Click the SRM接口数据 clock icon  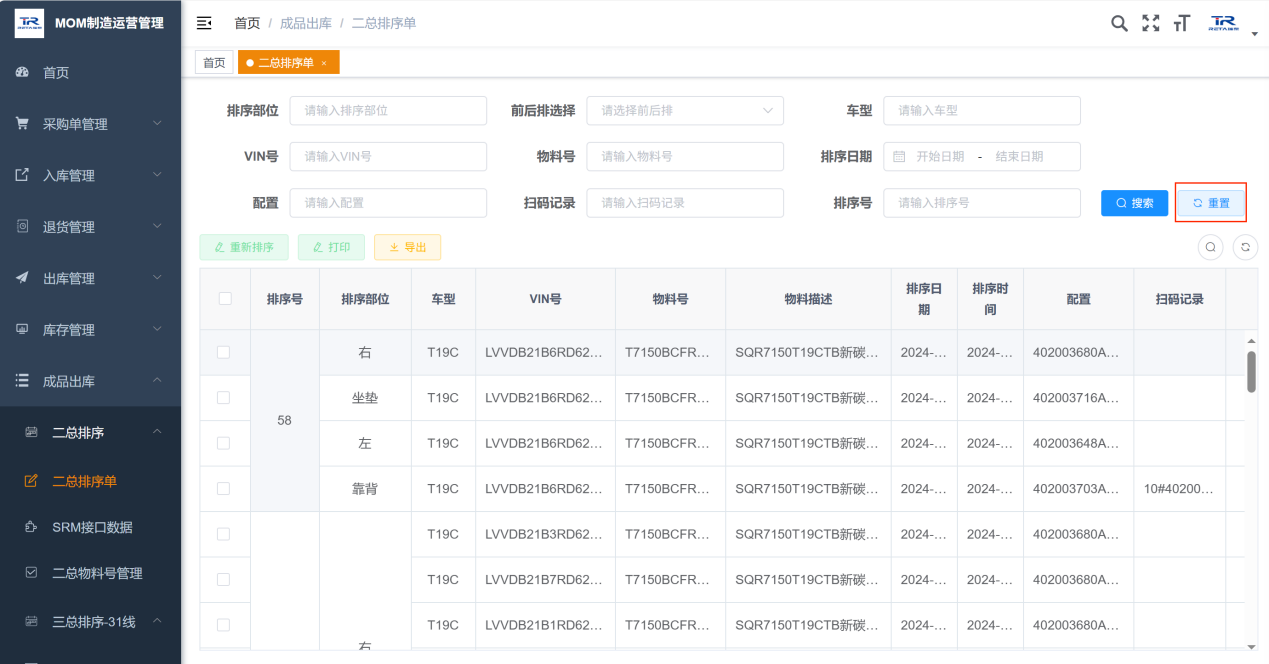(31, 527)
